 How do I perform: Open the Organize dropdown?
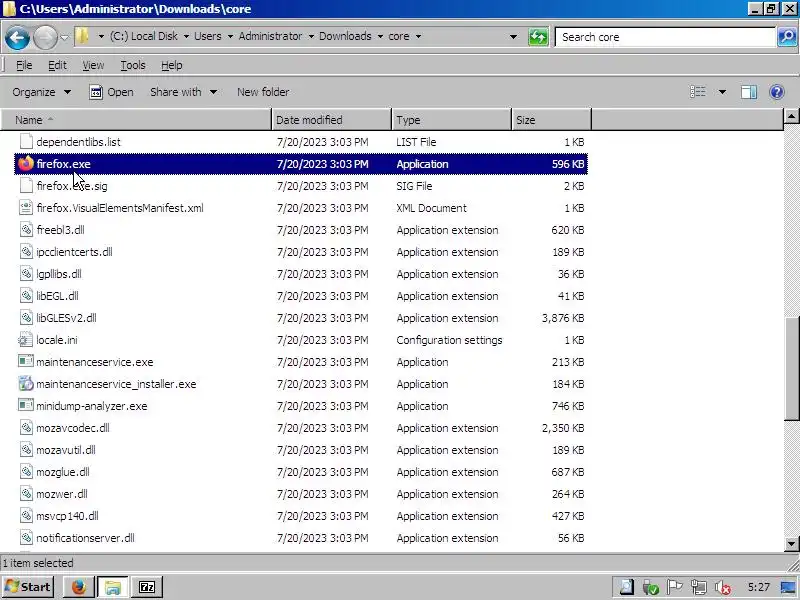pyautogui.click(x=41, y=92)
